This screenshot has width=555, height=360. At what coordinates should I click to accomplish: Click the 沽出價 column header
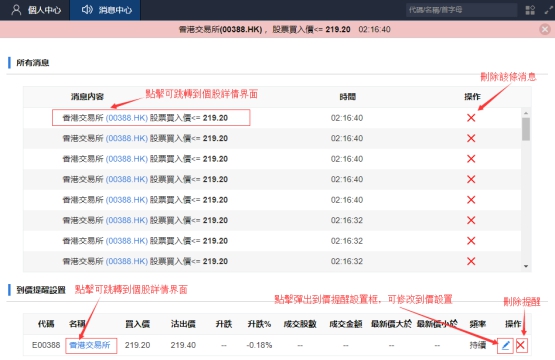pyautogui.click(x=183, y=324)
